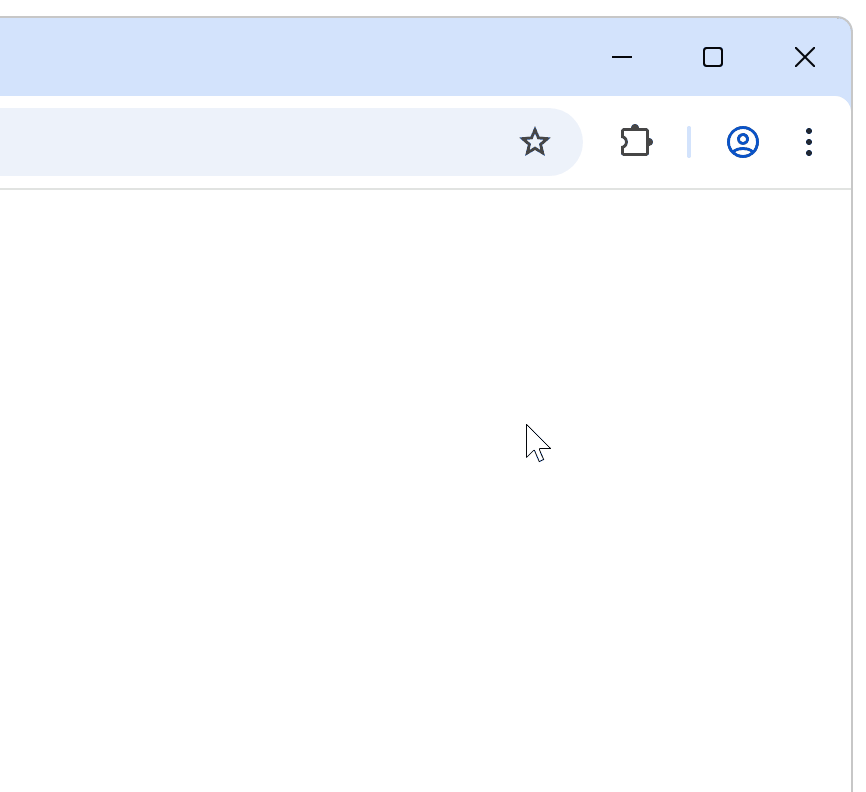Expand the Customize and control Chrome menu

click(808, 142)
